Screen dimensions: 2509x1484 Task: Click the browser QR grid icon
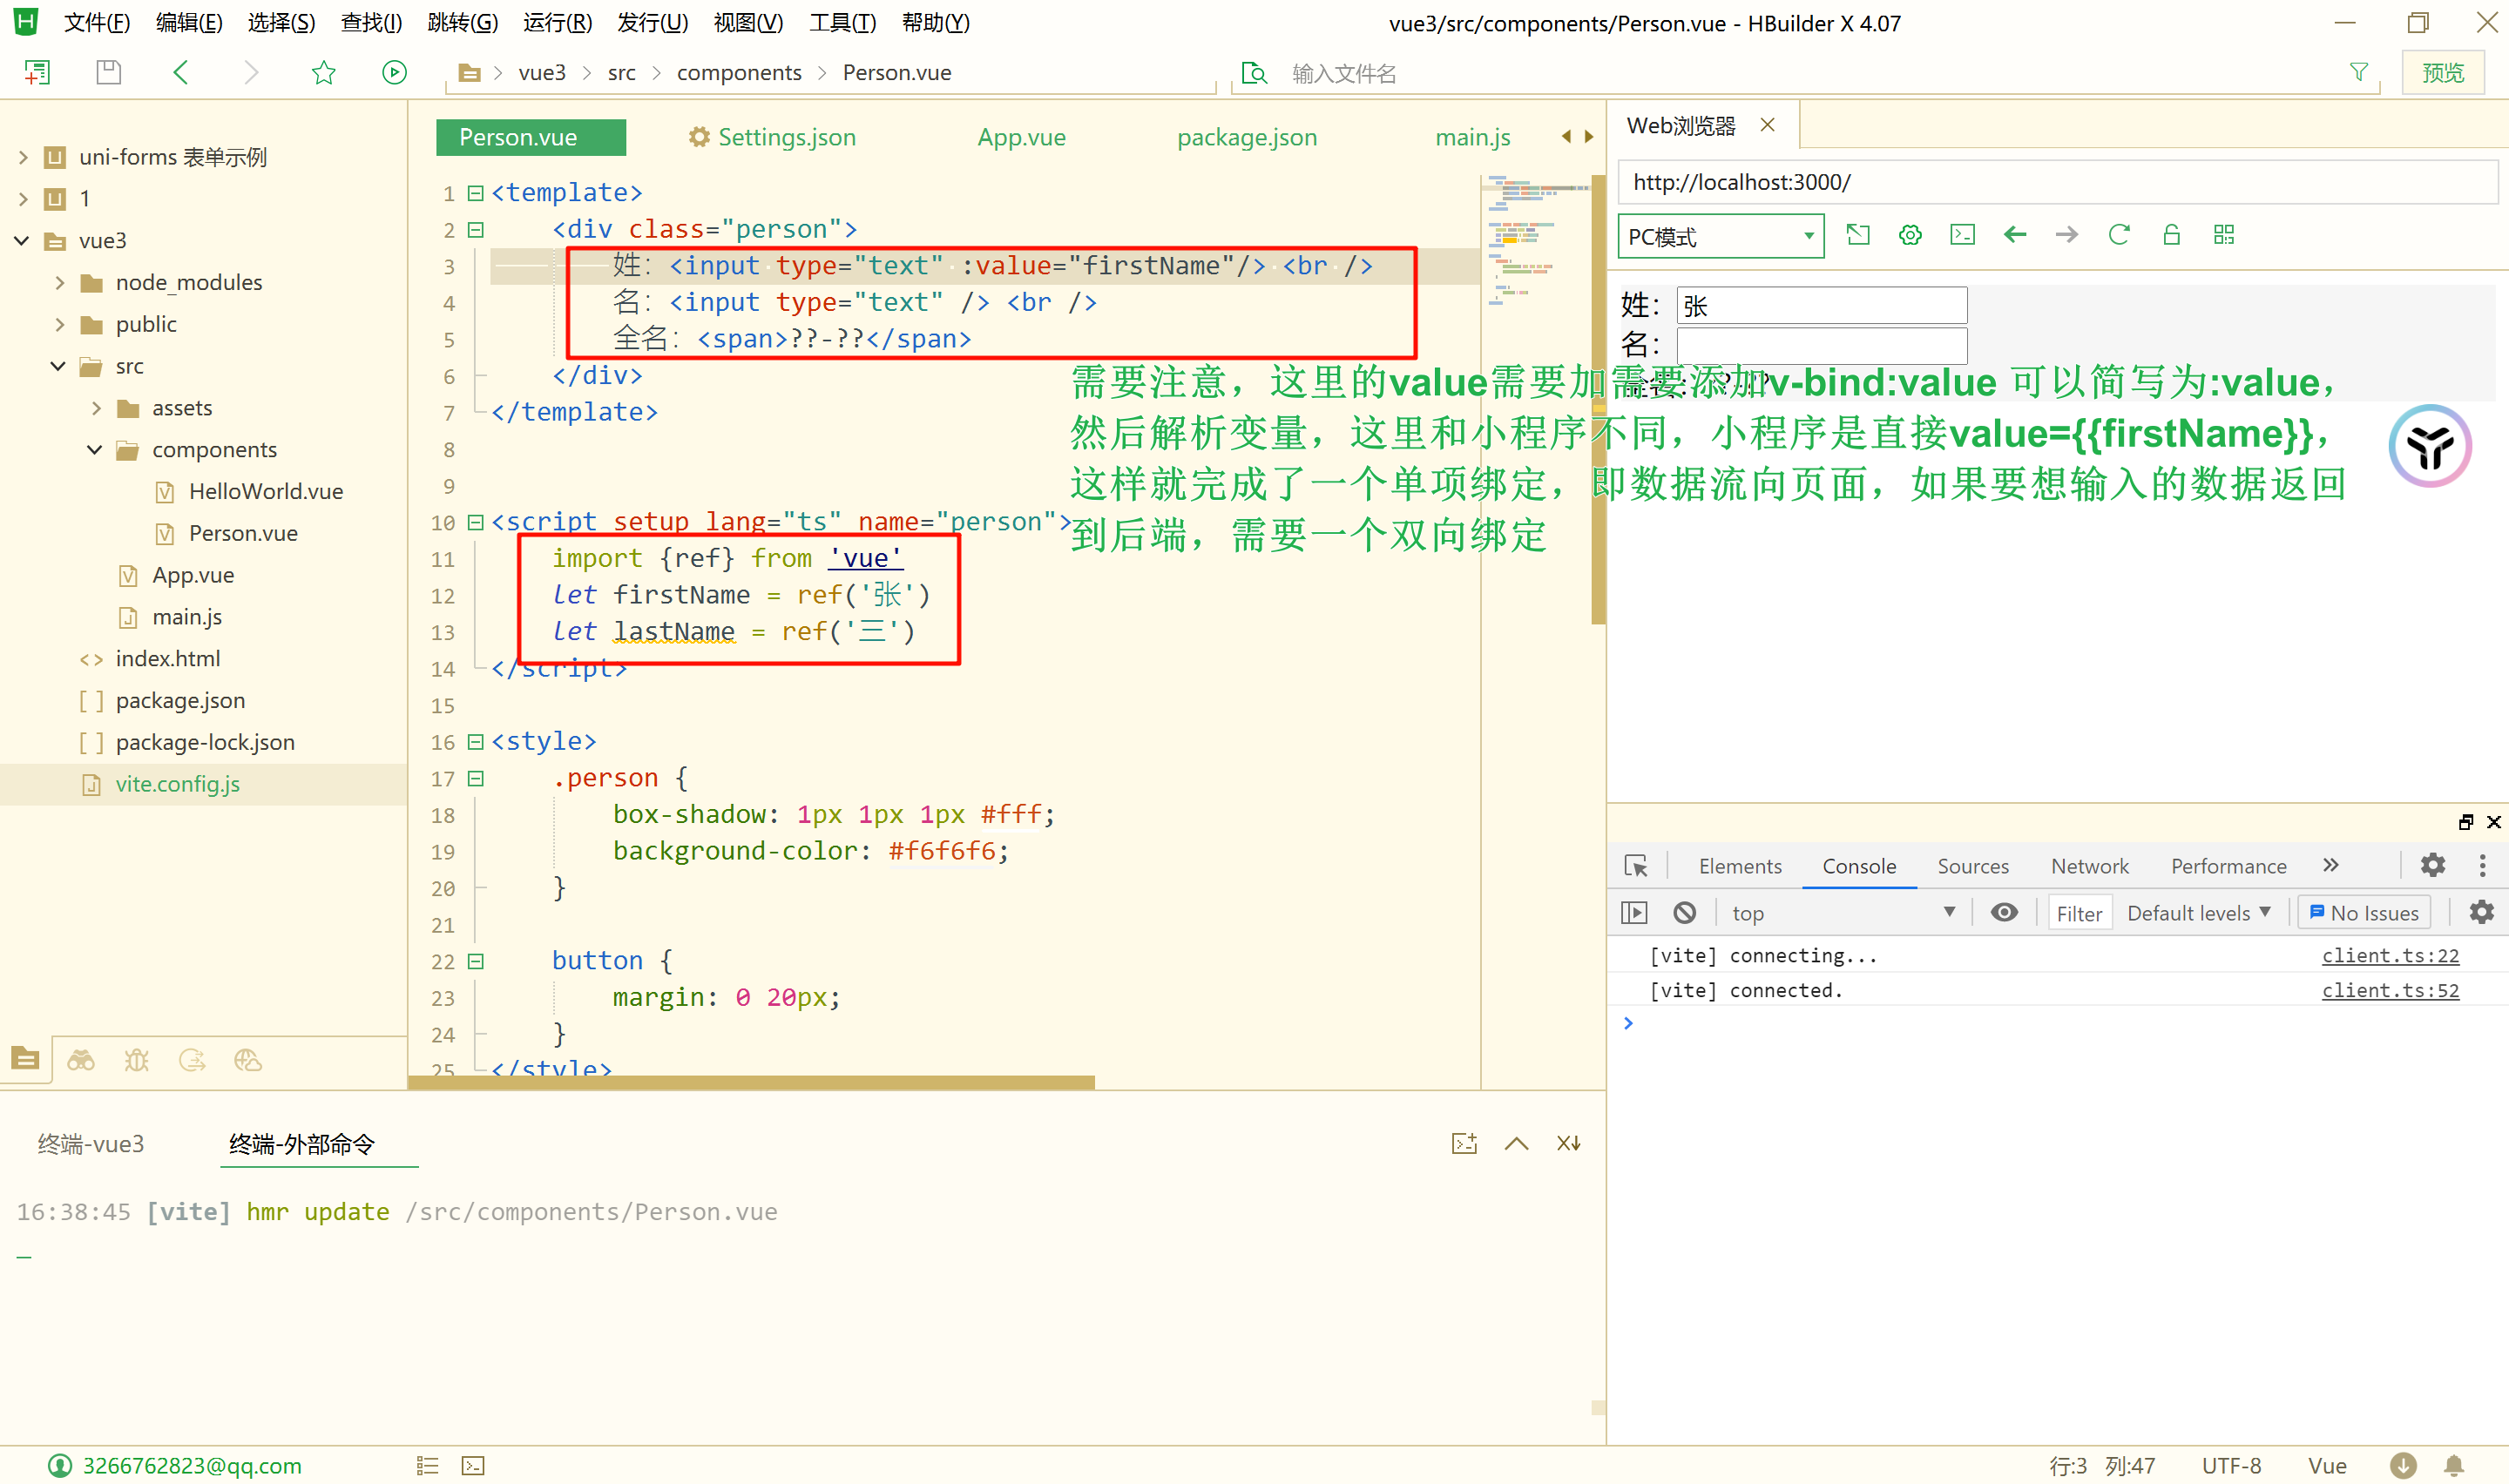point(2223,235)
